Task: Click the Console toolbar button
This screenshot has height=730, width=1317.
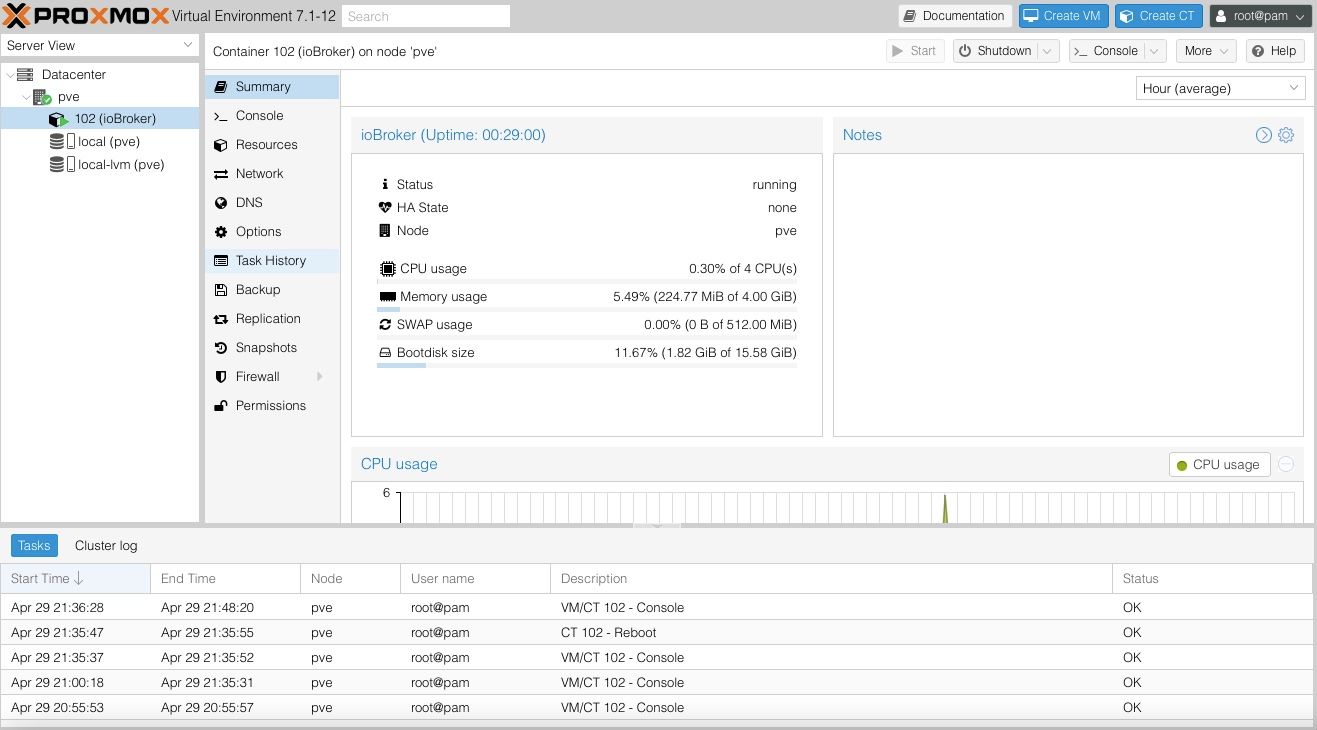Action: [1106, 51]
